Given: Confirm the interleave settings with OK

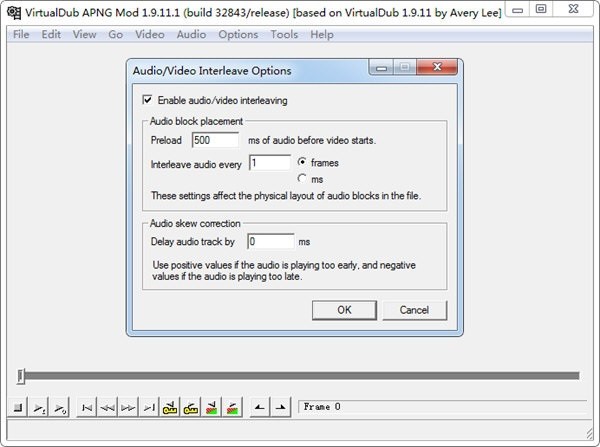Looking at the screenshot, I should point(344,310).
